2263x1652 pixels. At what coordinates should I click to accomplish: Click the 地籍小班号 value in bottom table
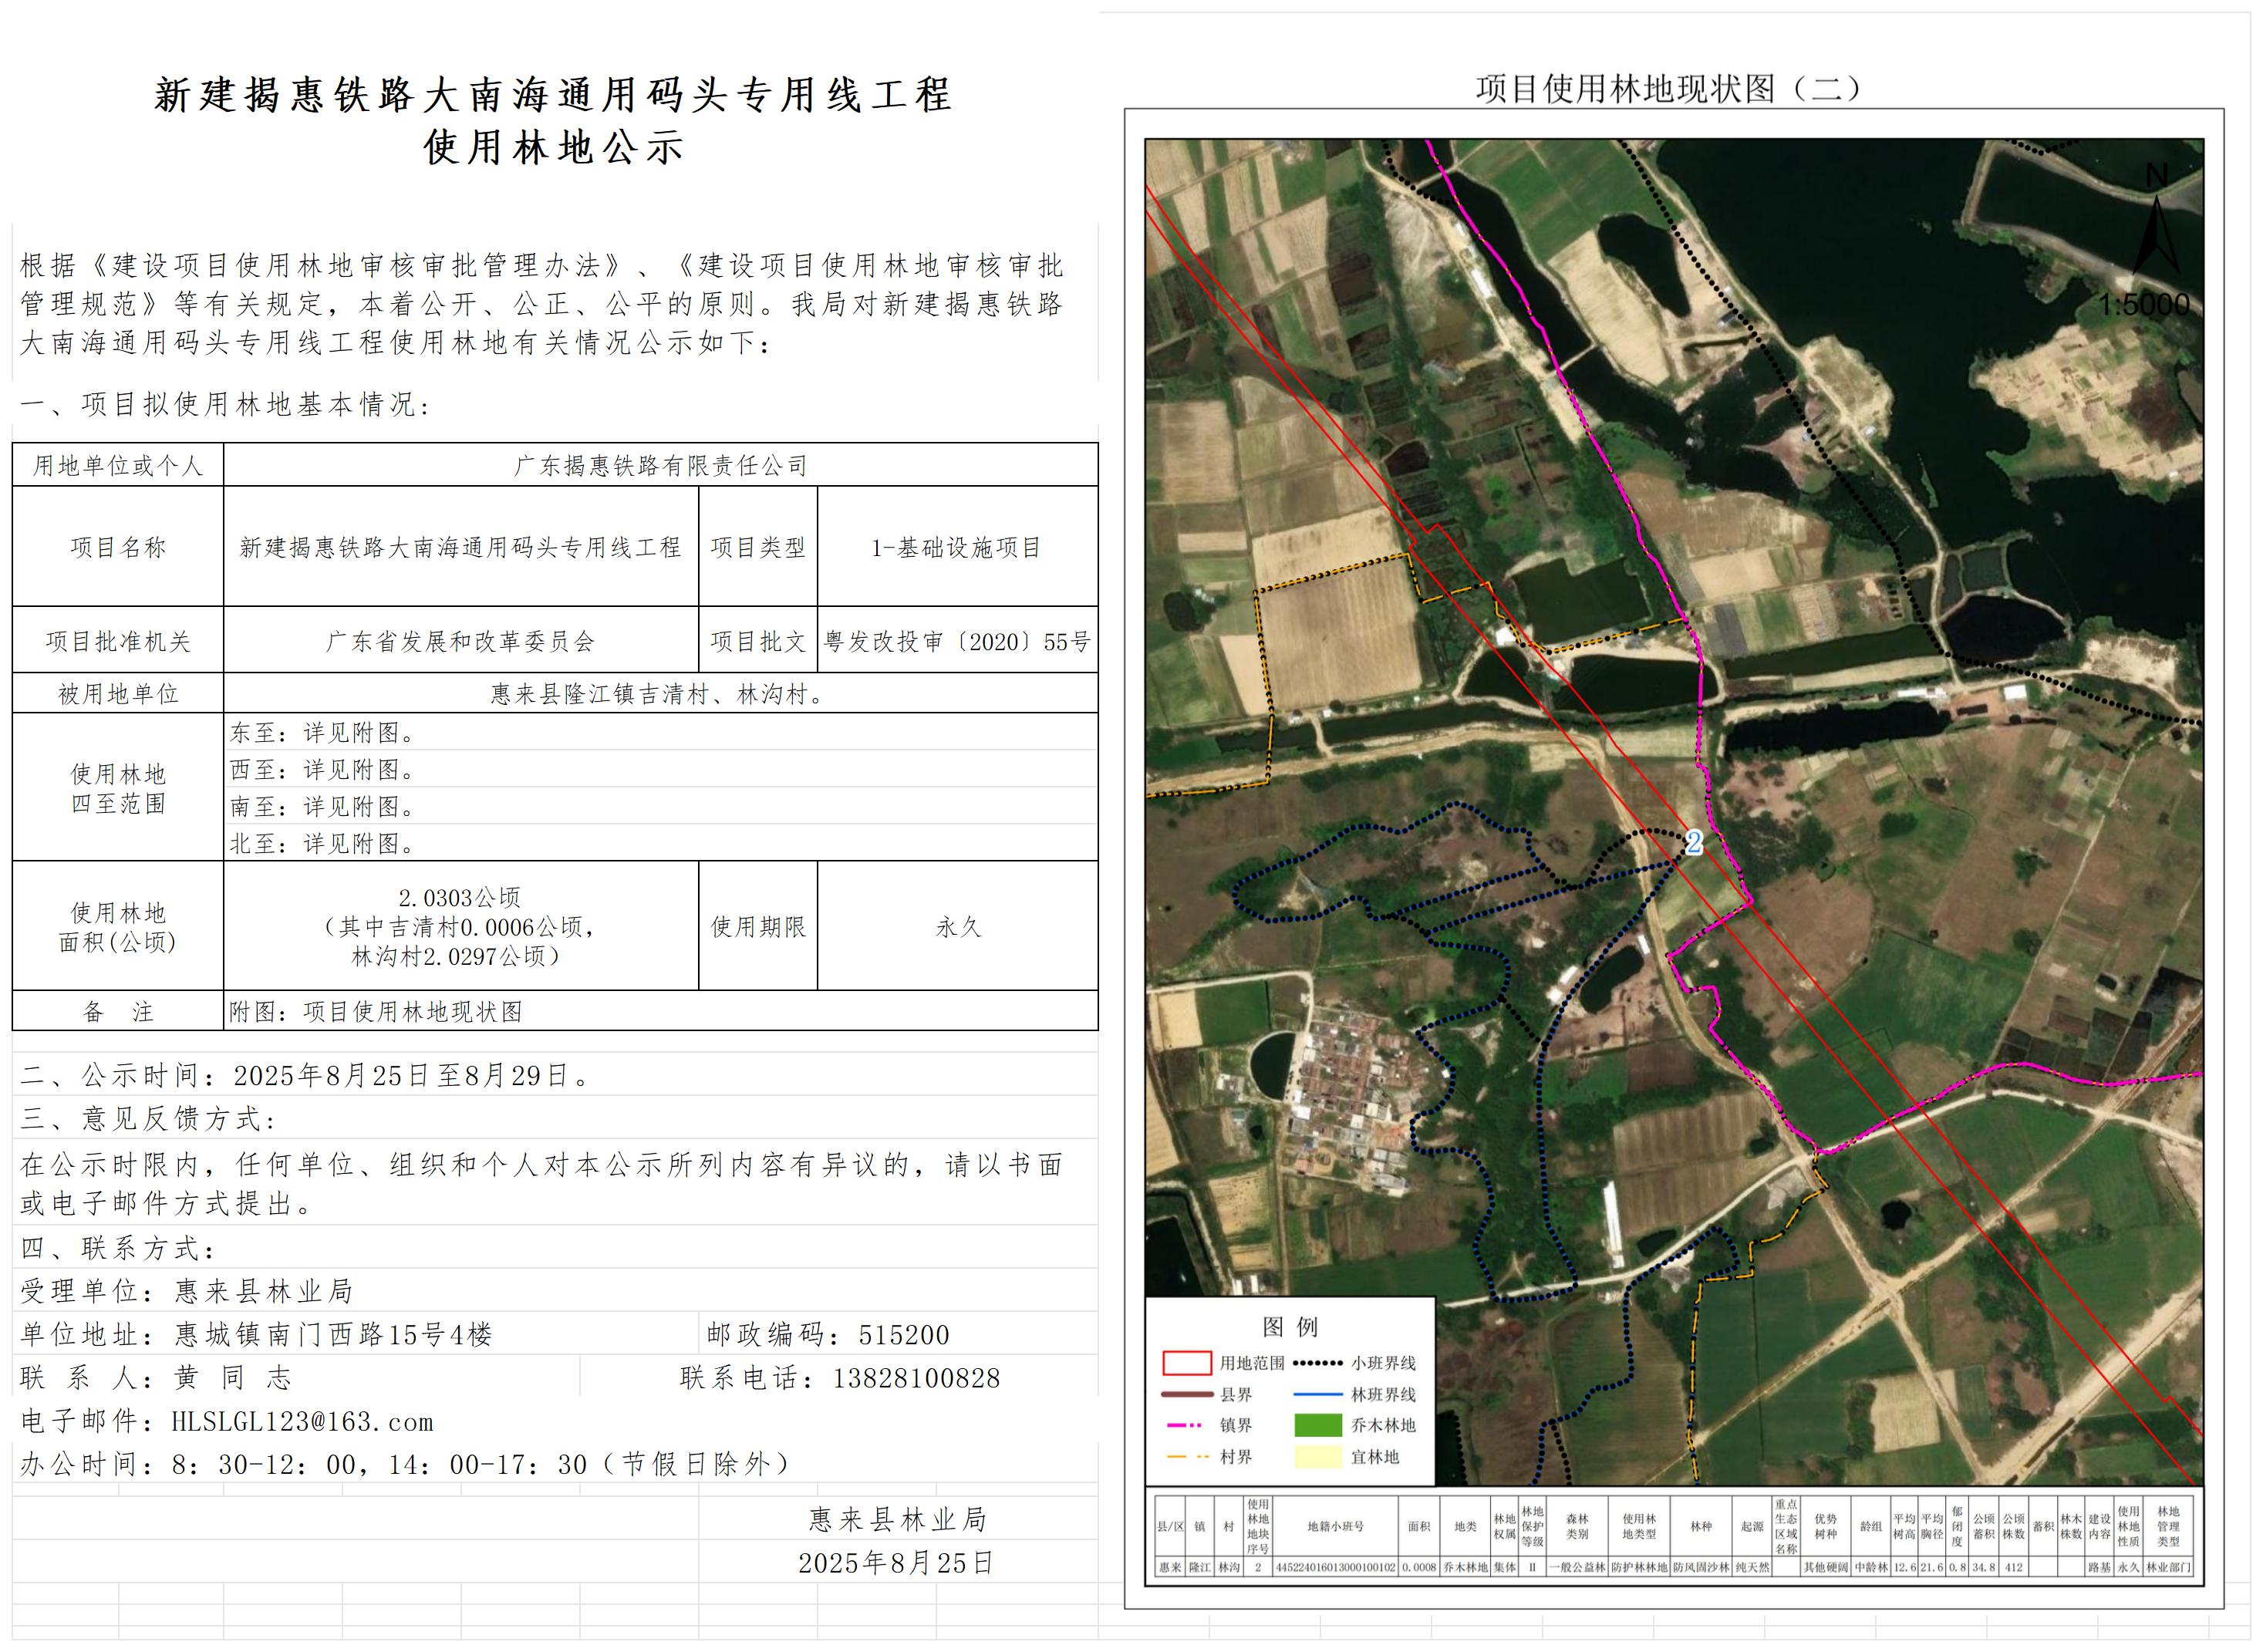pos(1335,1568)
